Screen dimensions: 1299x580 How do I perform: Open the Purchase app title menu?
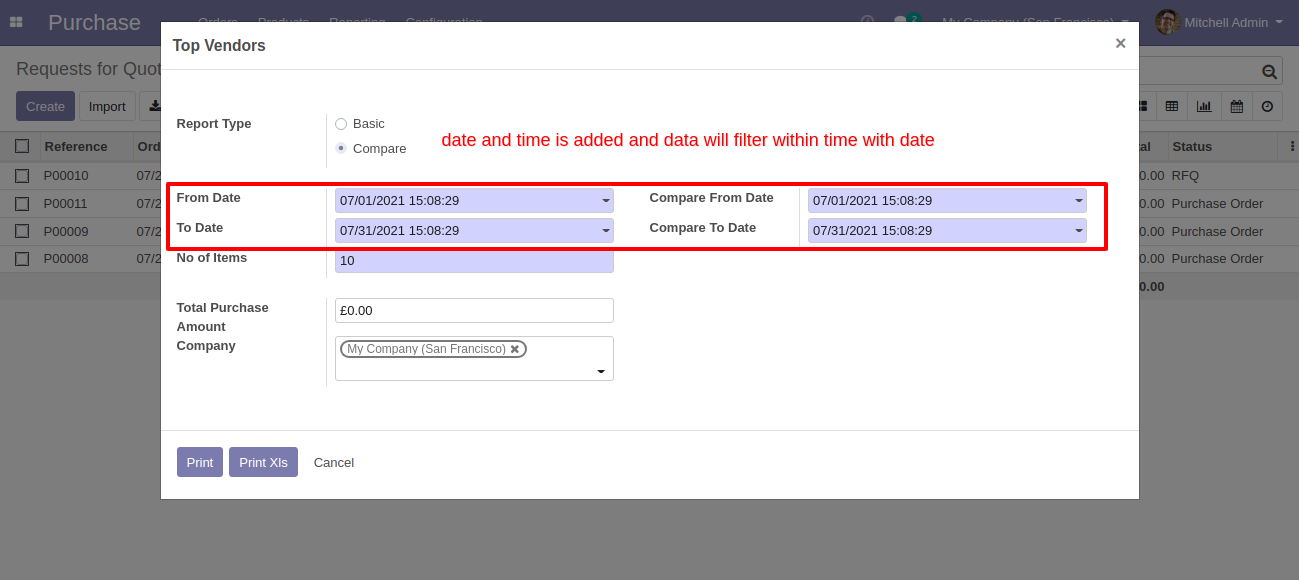click(94, 22)
